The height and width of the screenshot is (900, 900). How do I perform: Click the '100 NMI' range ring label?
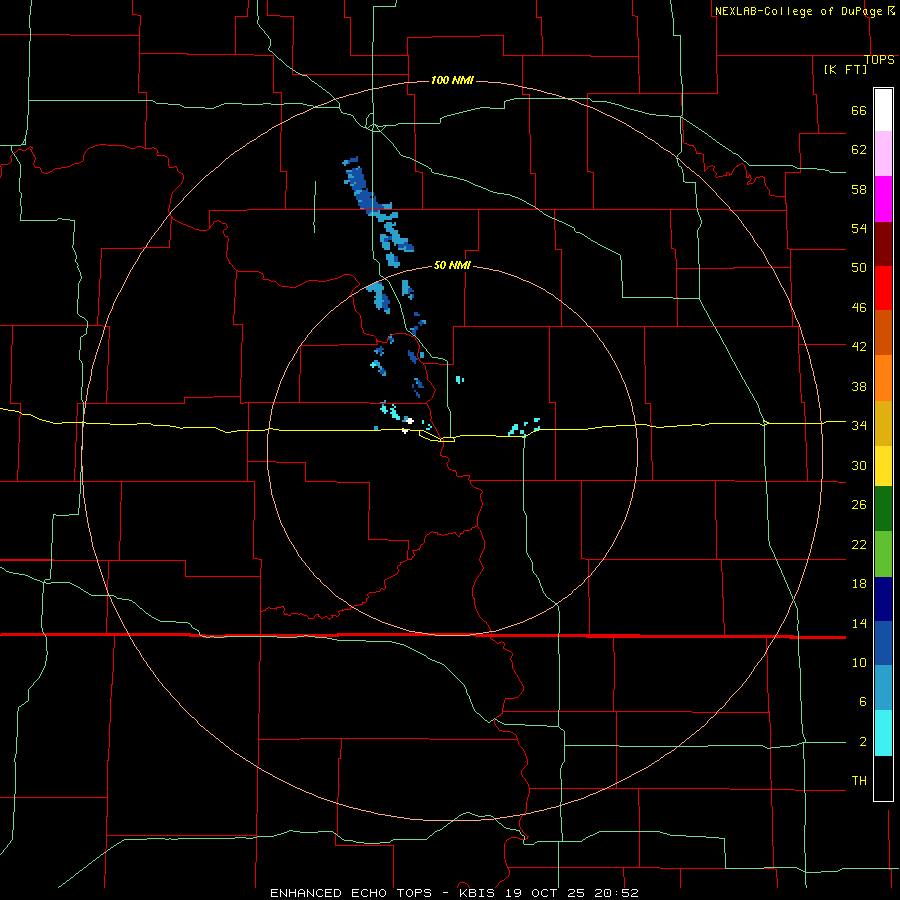point(452,80)
